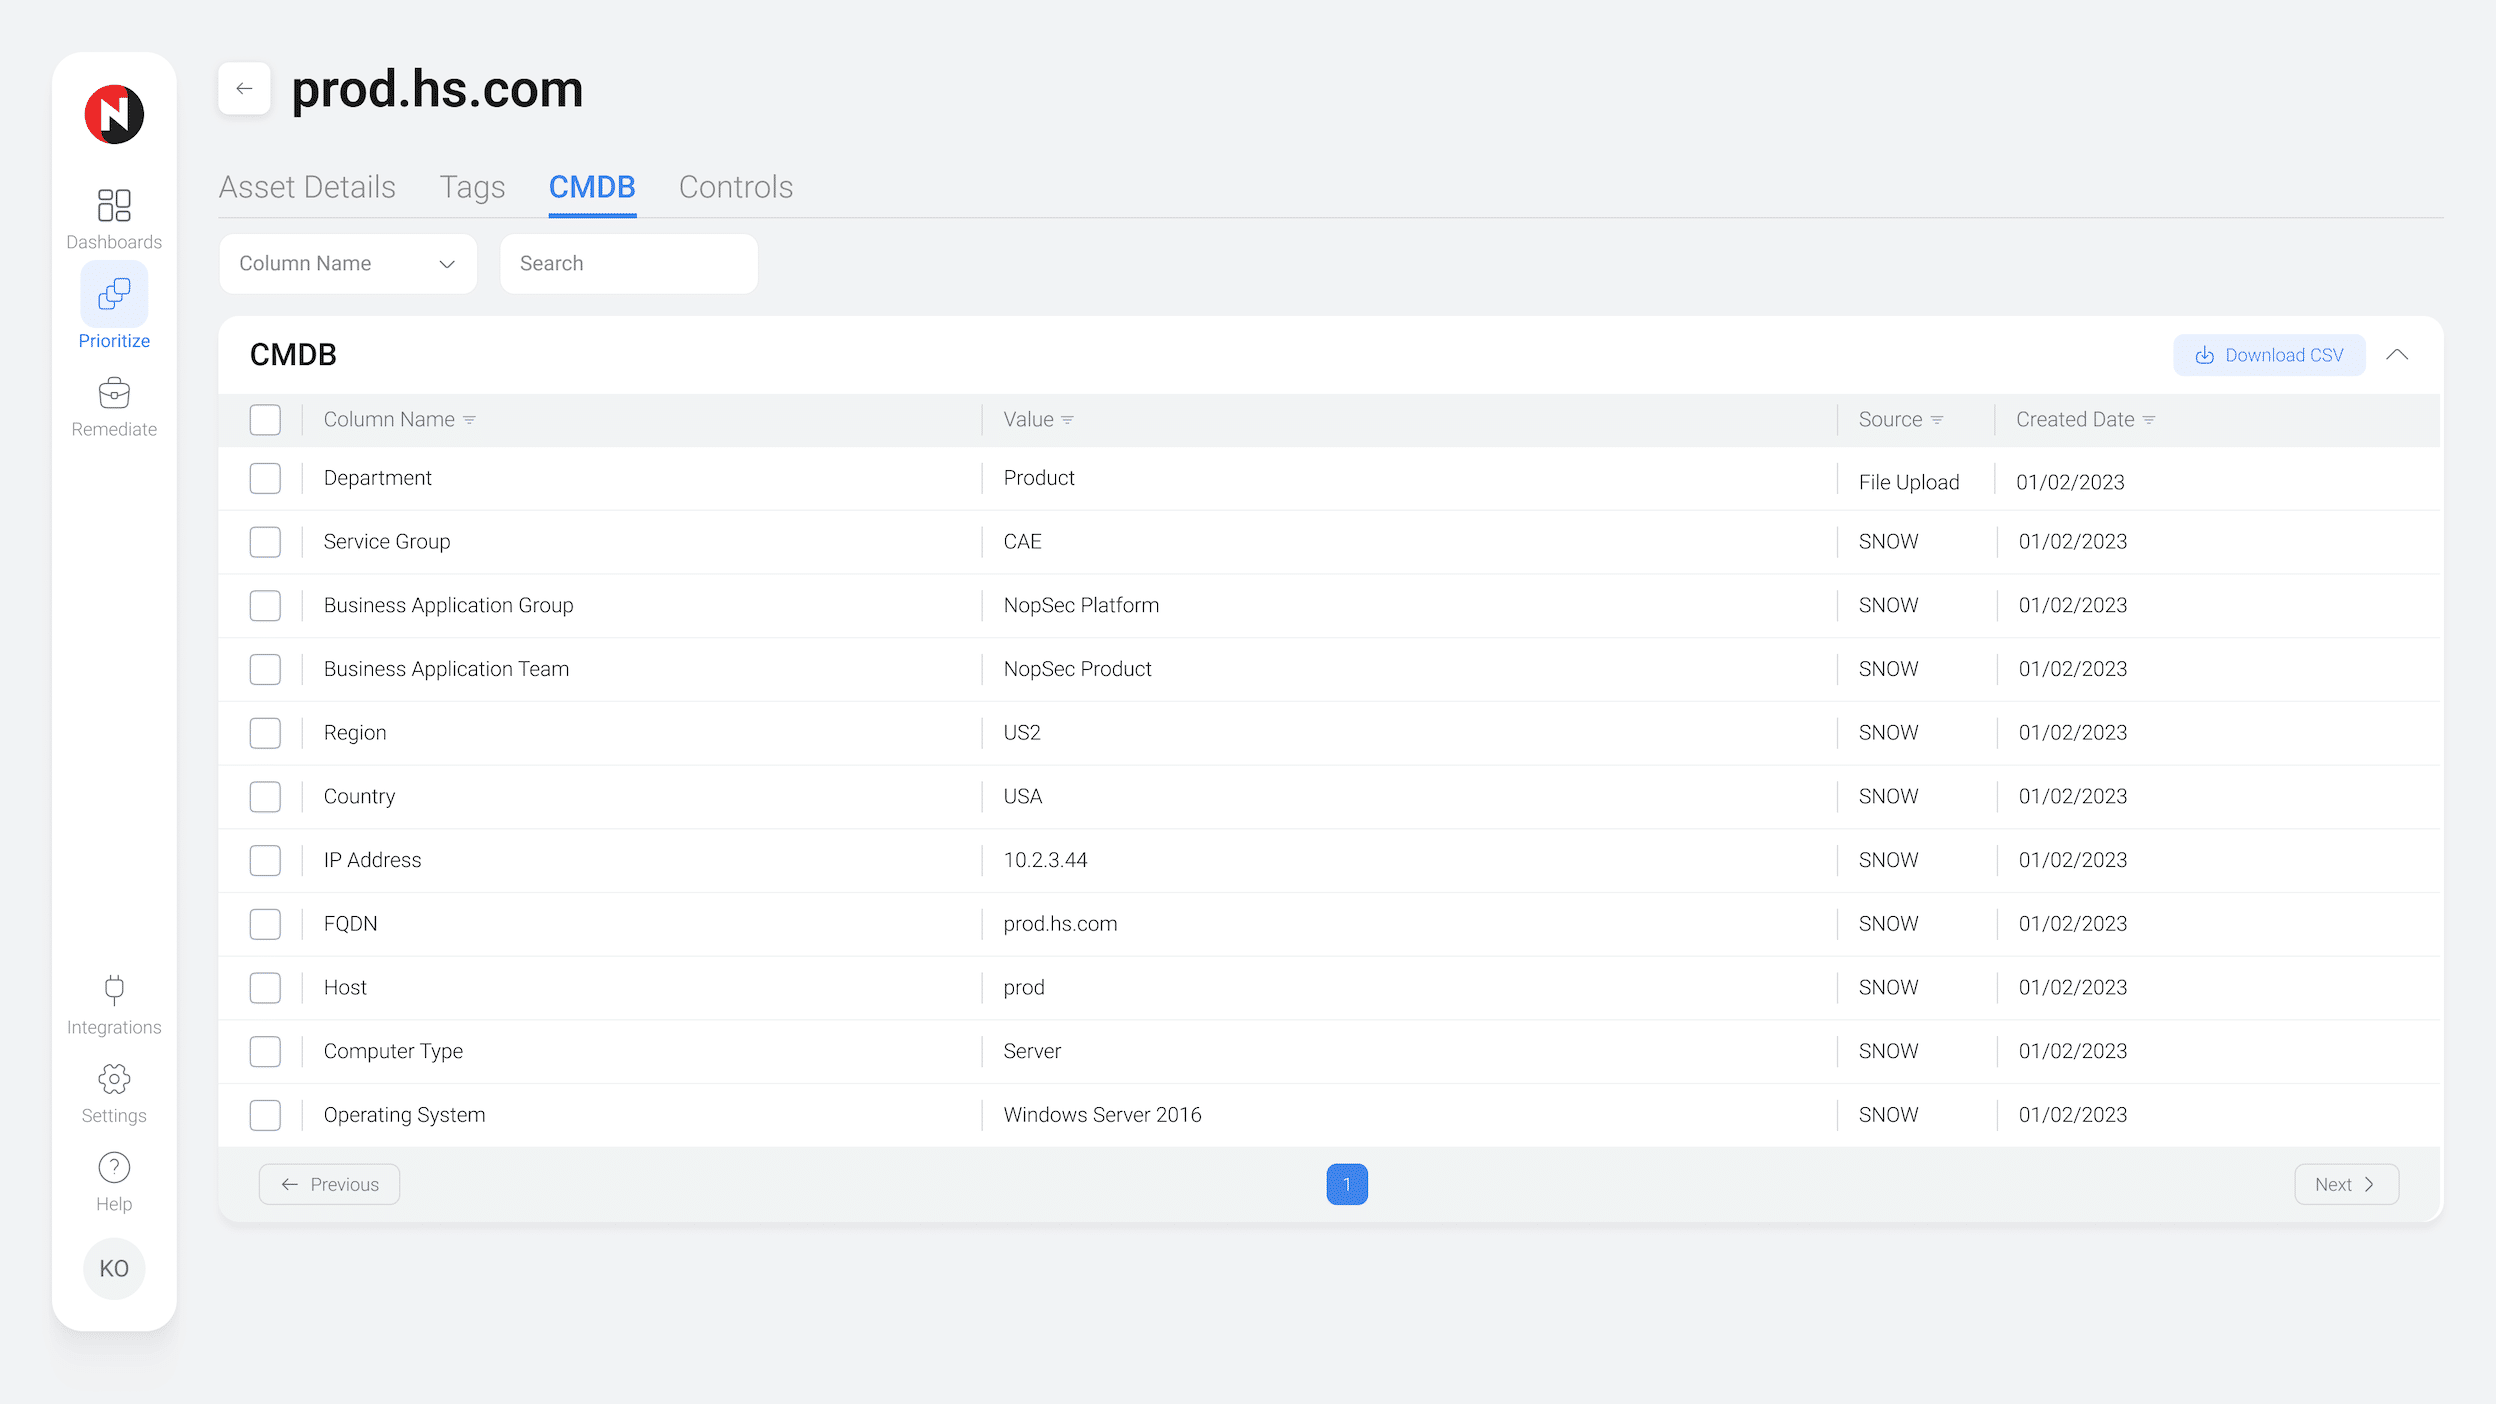This screenshot has height=1404, width=2496.
Task: Click the 'US2' region value
Action: click(x=1022, y=733)
